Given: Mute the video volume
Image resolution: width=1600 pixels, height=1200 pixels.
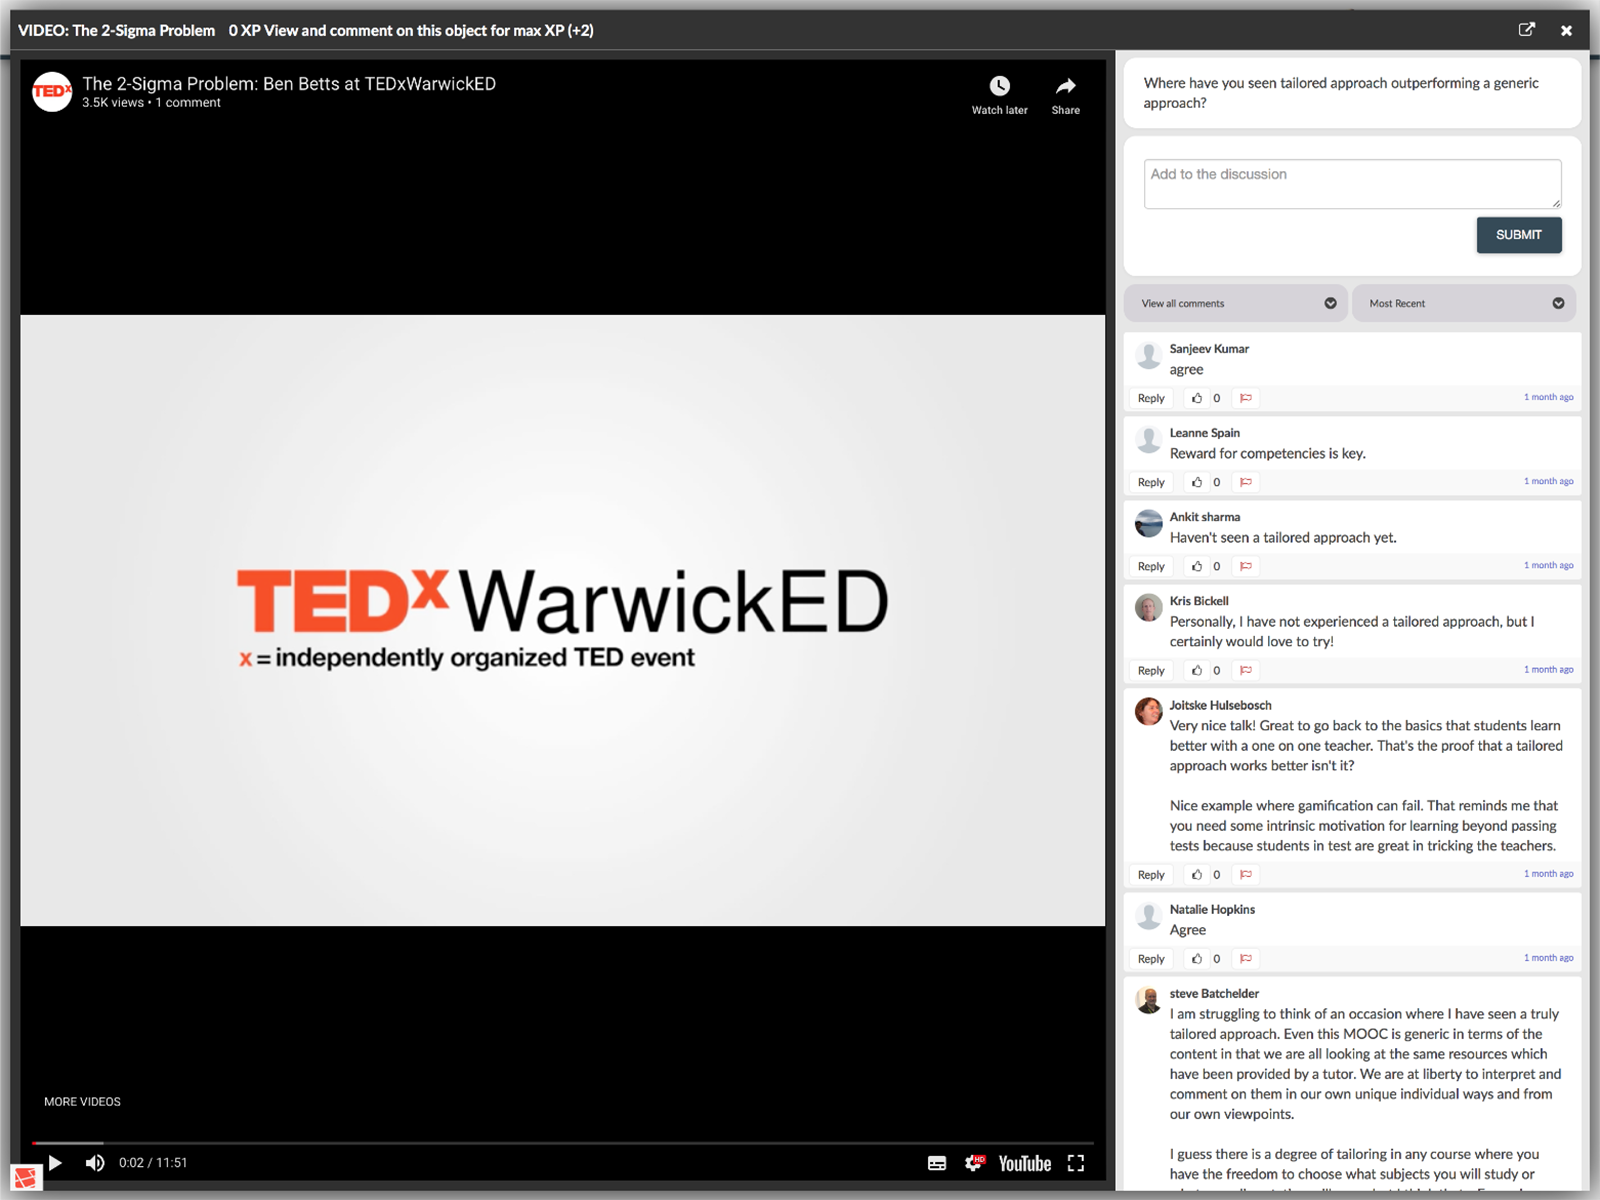Looking at the screenshot, I should pyautogui.click(x=95, y=1163).
